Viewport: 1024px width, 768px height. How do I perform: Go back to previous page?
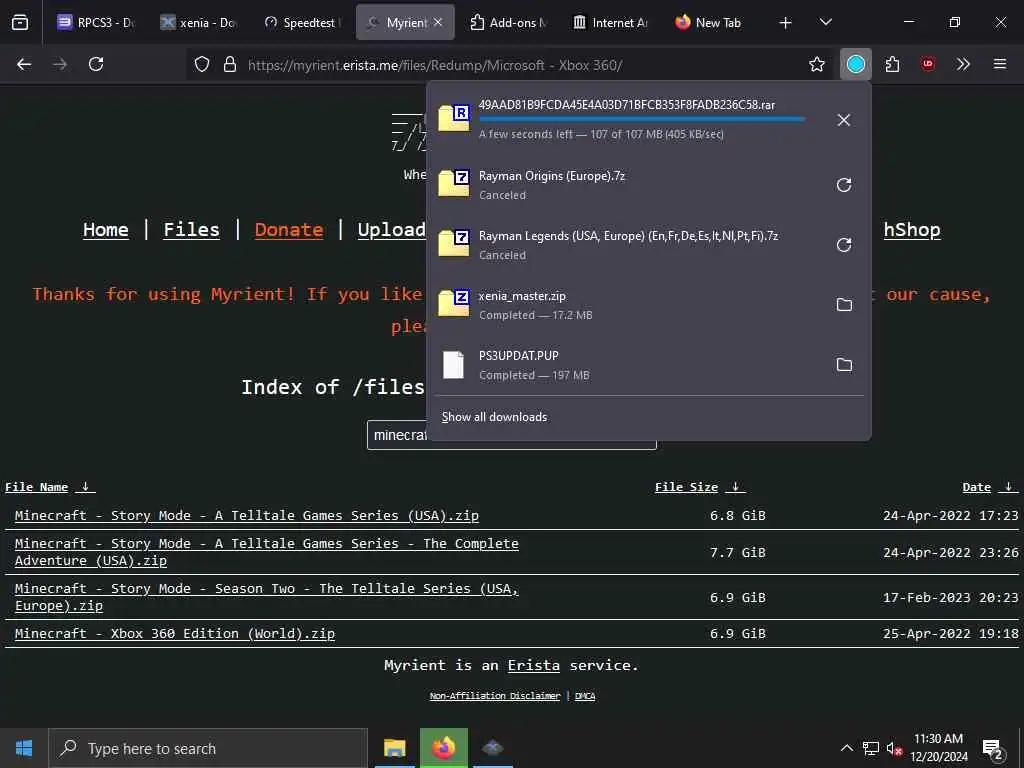point(24,64)
